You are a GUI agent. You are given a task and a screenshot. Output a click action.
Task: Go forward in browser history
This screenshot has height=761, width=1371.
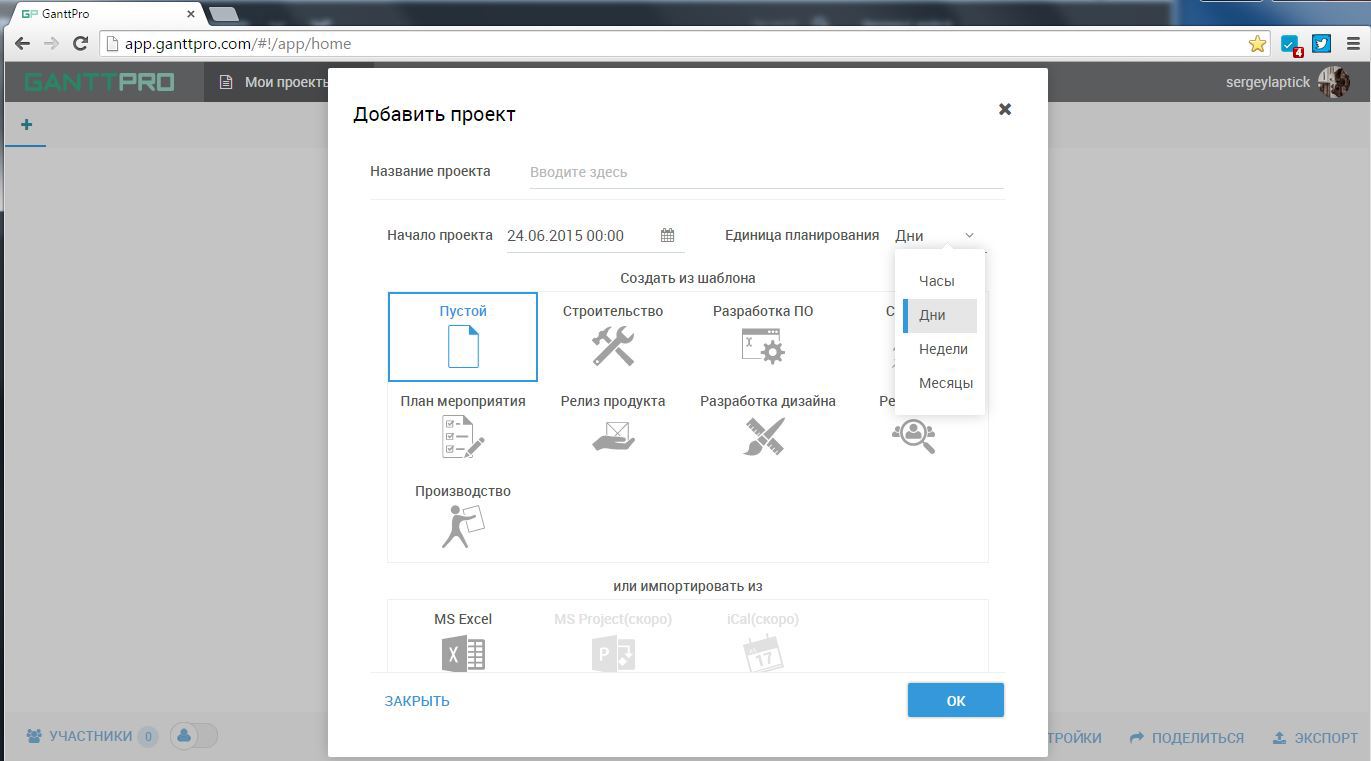click(51, 44)
